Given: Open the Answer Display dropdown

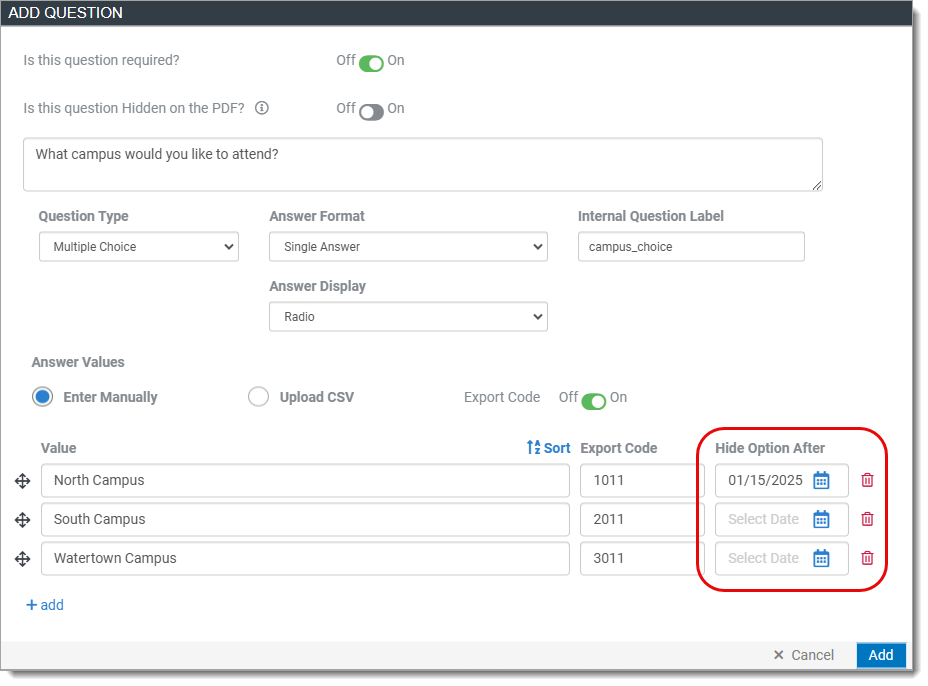Looking at the screenshot, I should [408, 317].
